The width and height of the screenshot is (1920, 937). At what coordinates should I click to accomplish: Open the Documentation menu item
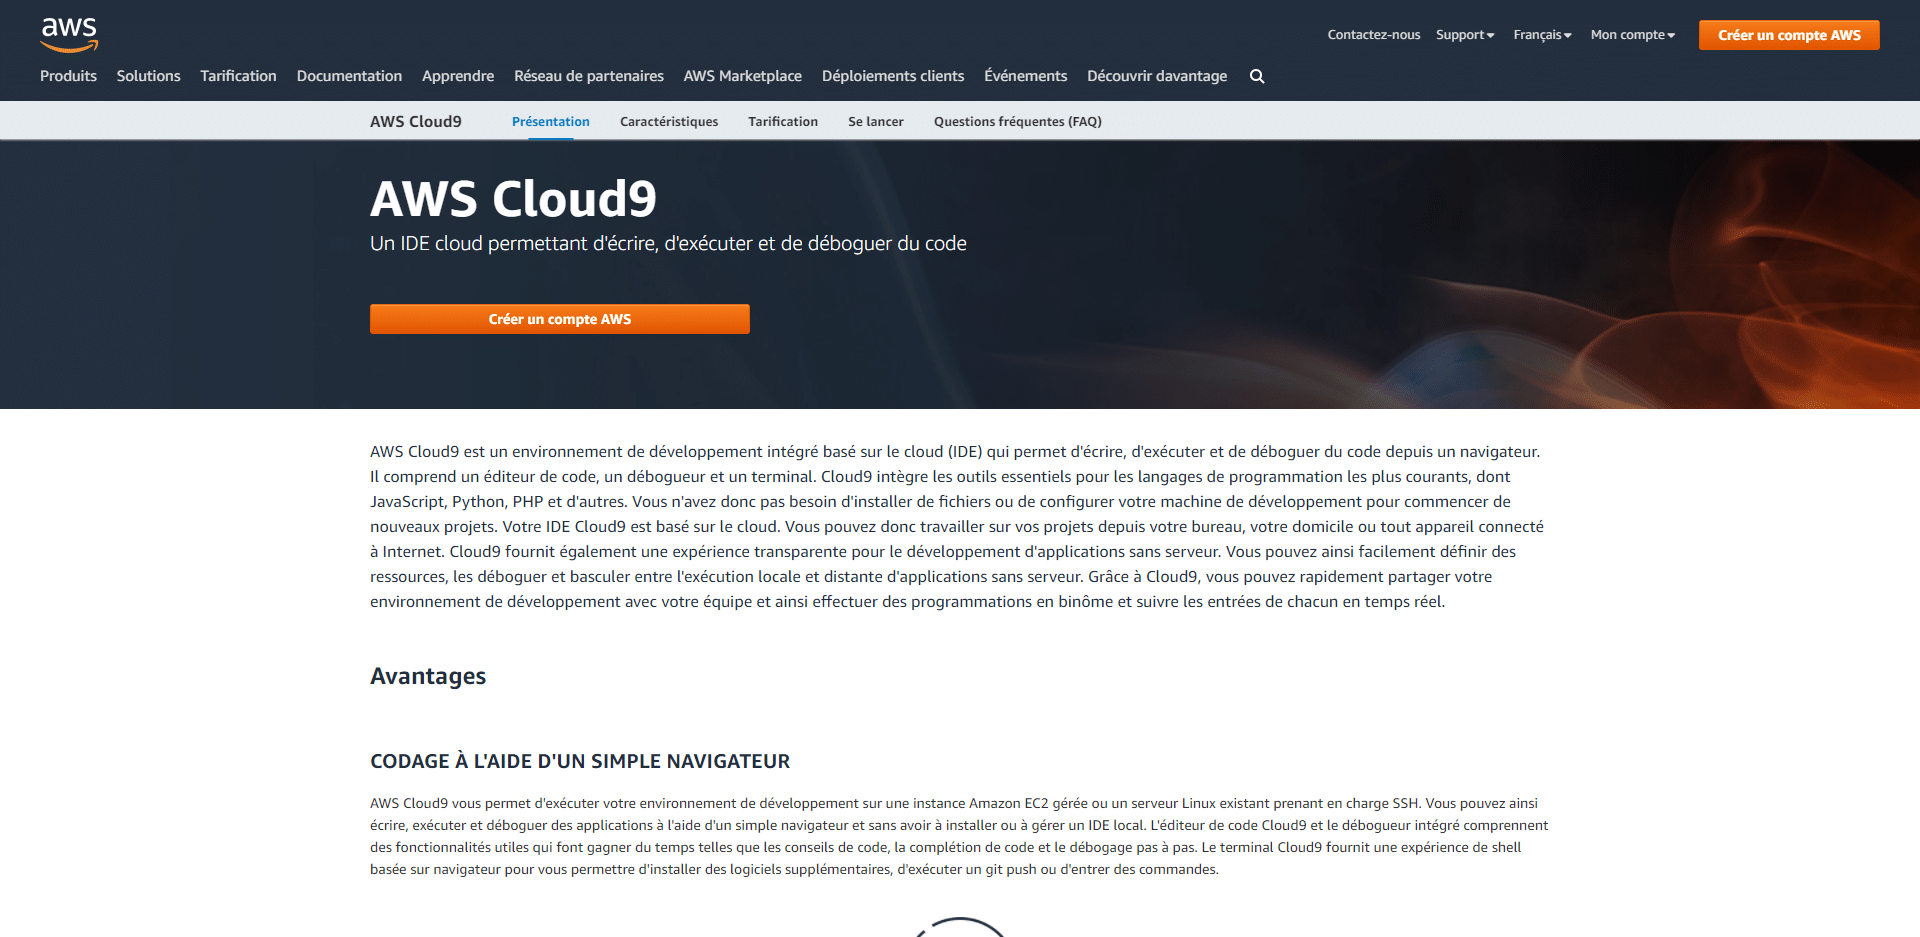click(x=349, y=76)
